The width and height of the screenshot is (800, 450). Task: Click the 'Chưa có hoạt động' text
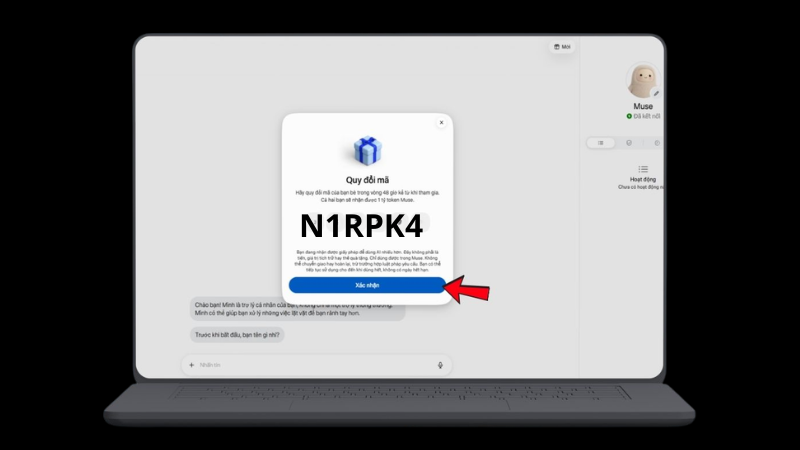641,187
